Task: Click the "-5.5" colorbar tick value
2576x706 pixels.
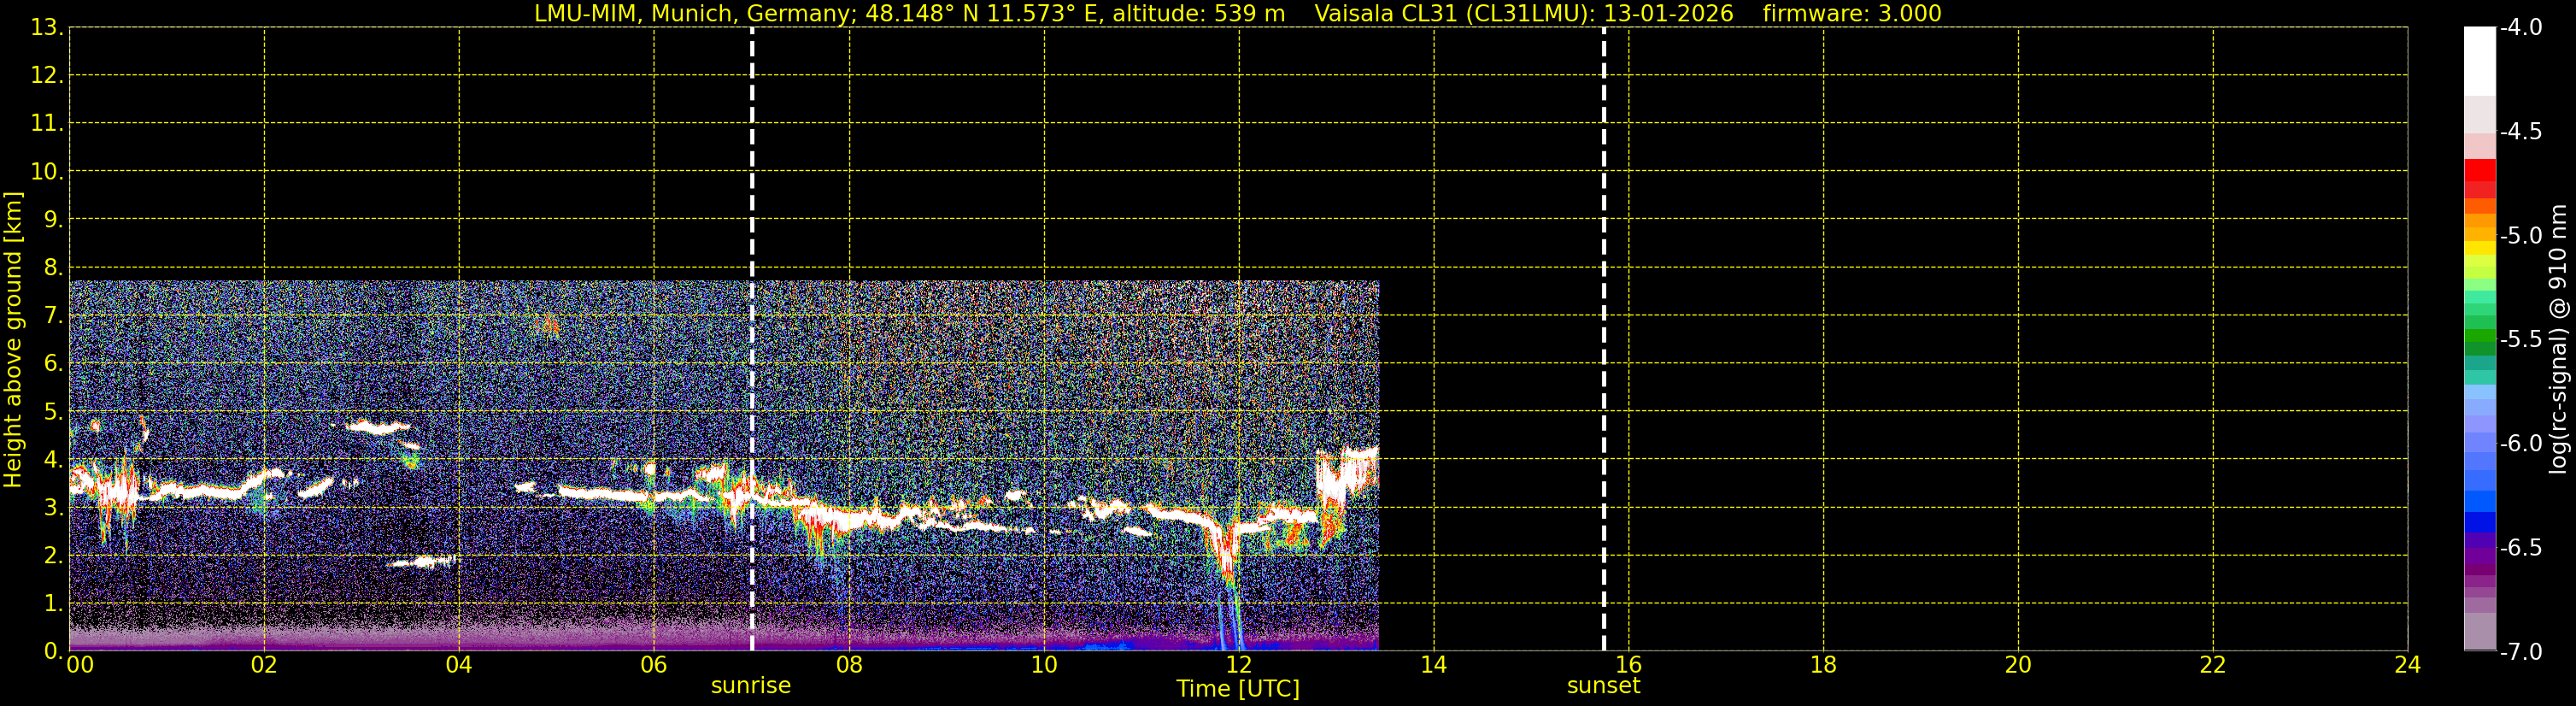Action: coord(2521,340)
